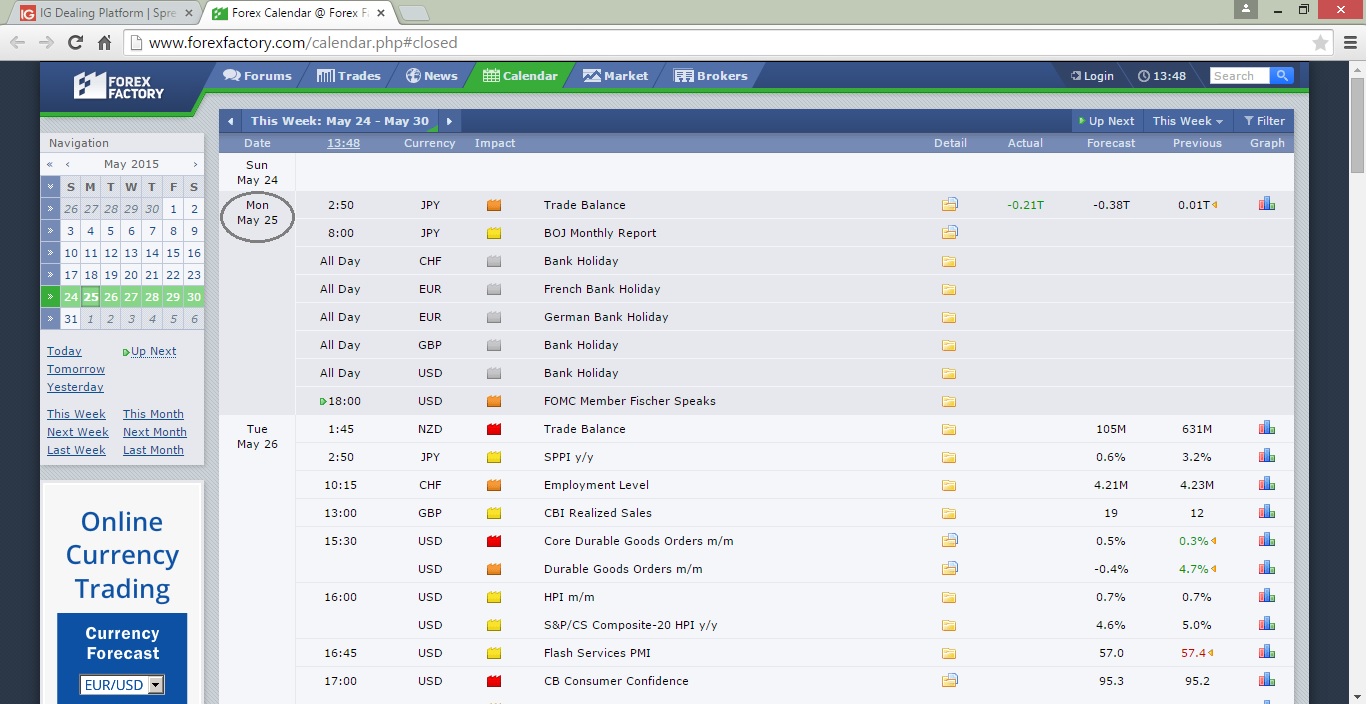The width and height of the screenshot is (1368, 704).
Task: Open the EUR/USD currency pair dropdown
Action: coord(122,685)
